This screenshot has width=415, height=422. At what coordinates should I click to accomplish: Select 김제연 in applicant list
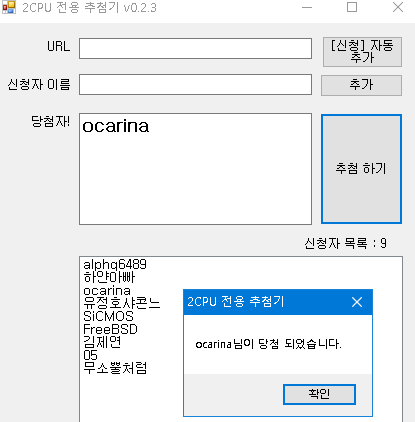102,342
